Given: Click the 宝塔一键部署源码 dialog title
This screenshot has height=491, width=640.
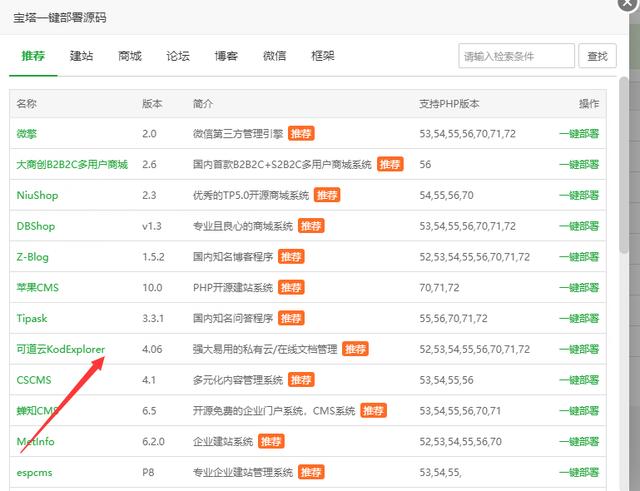Looking at the screenshot, I should pos(60,18).
